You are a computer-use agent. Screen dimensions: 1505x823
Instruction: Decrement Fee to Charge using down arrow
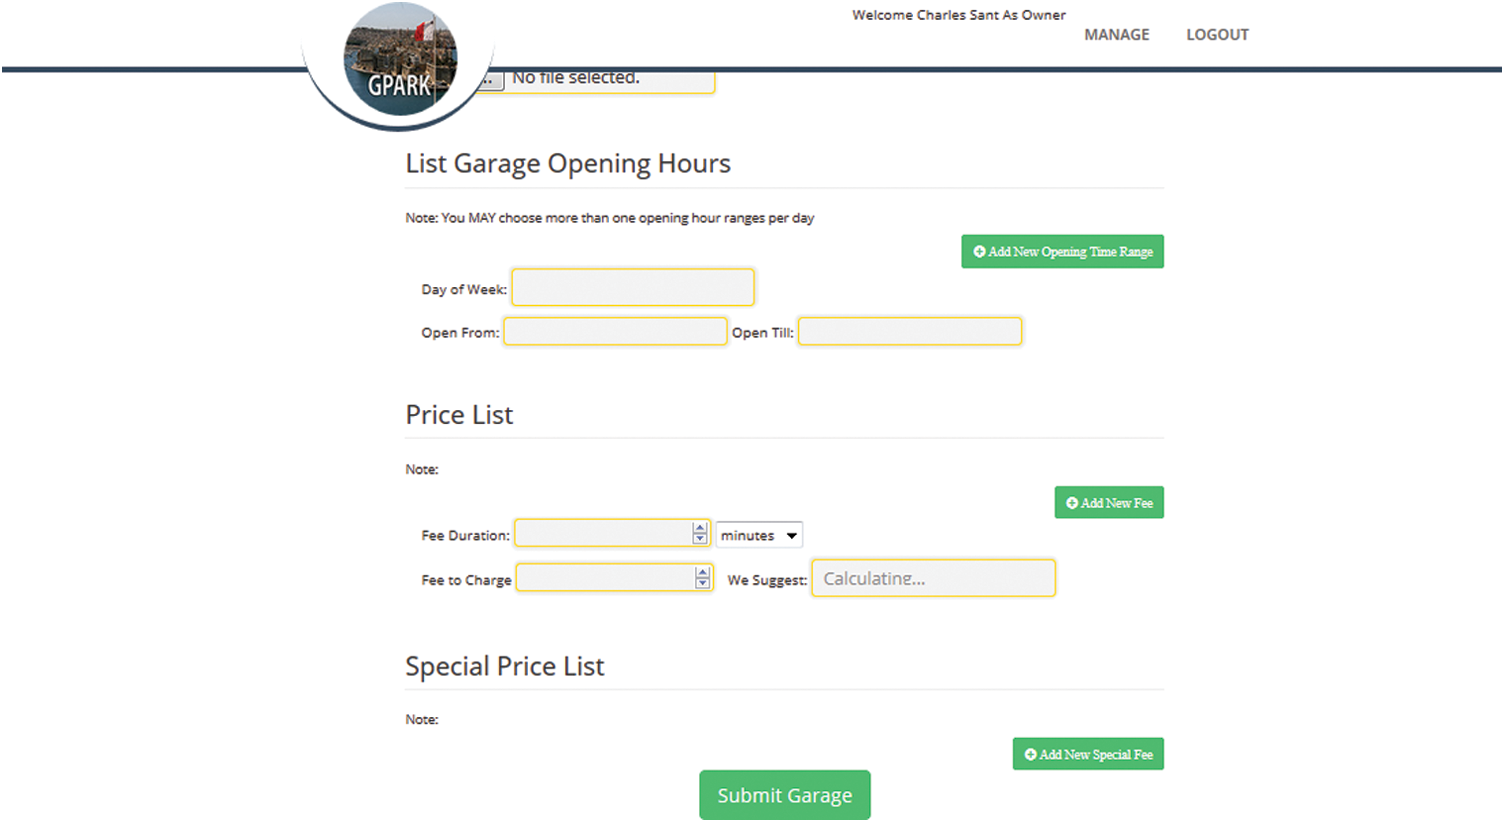(703, 584)
